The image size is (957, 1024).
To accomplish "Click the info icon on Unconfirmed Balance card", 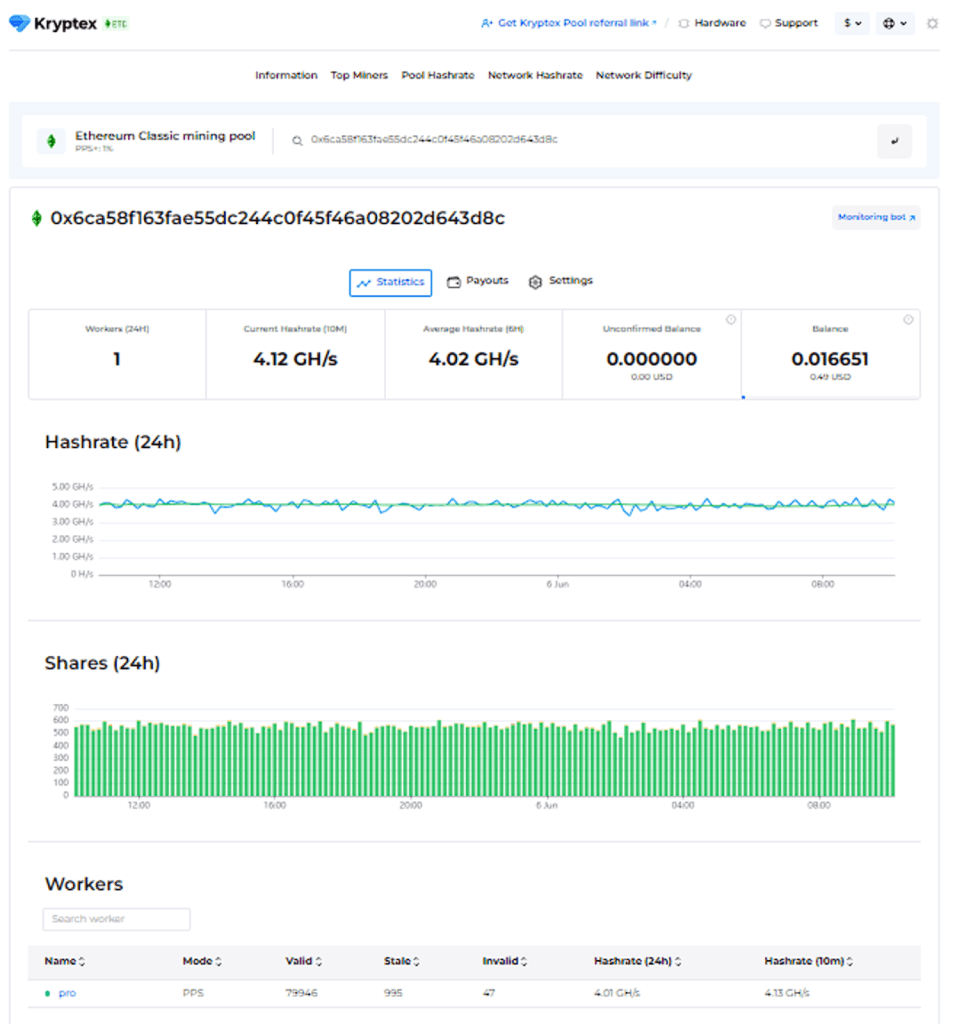I will [731, 319].
